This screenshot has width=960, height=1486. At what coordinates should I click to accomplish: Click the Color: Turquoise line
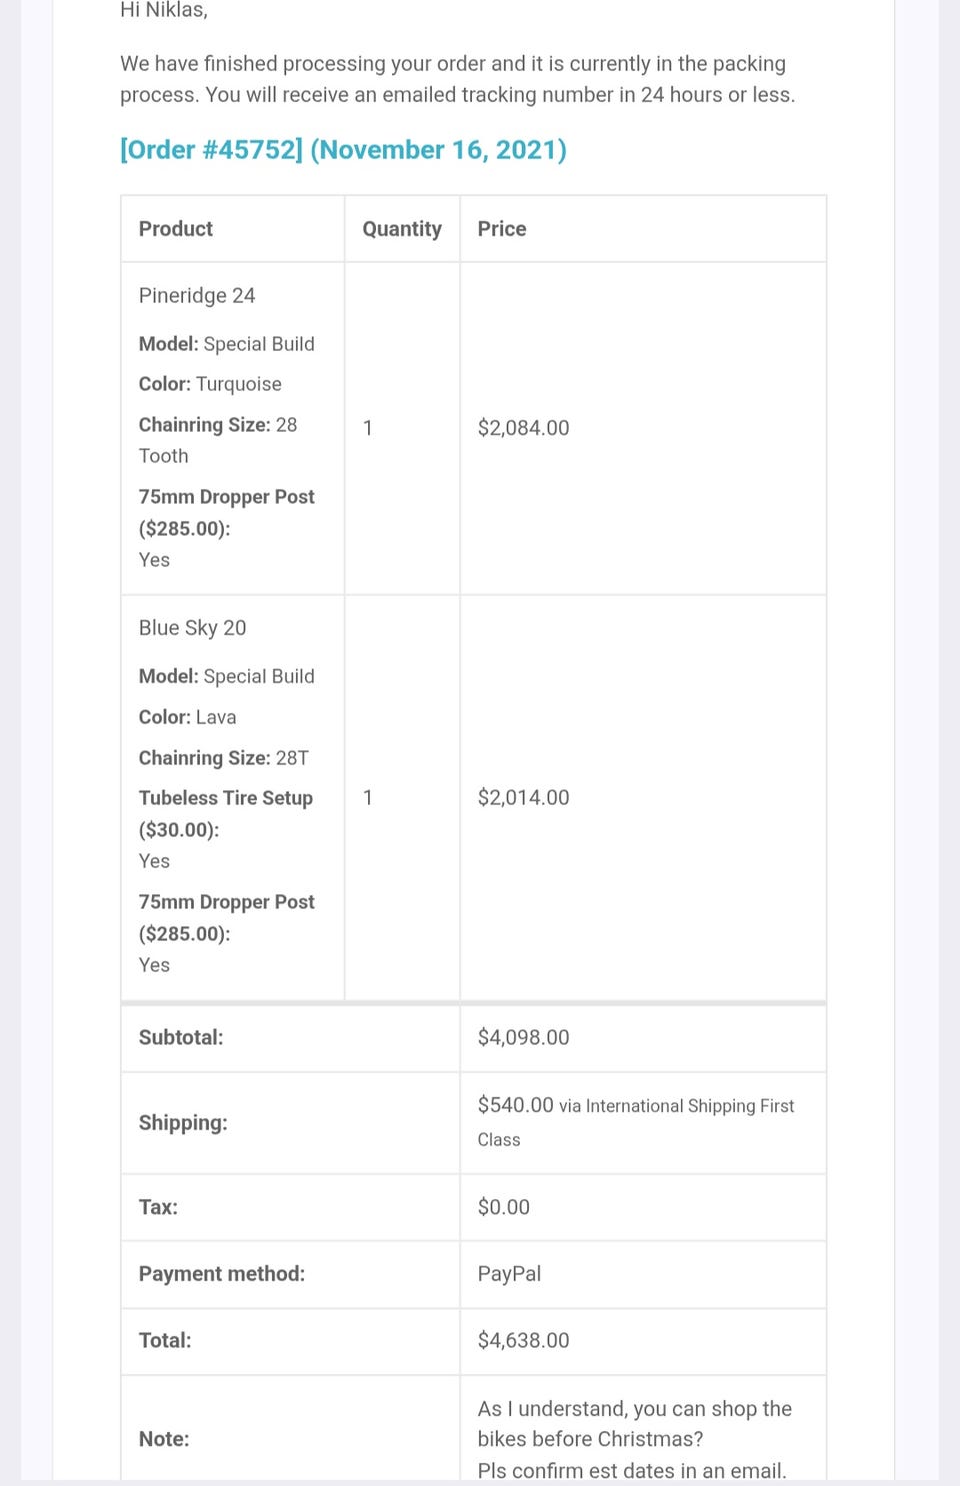[210, 384]
